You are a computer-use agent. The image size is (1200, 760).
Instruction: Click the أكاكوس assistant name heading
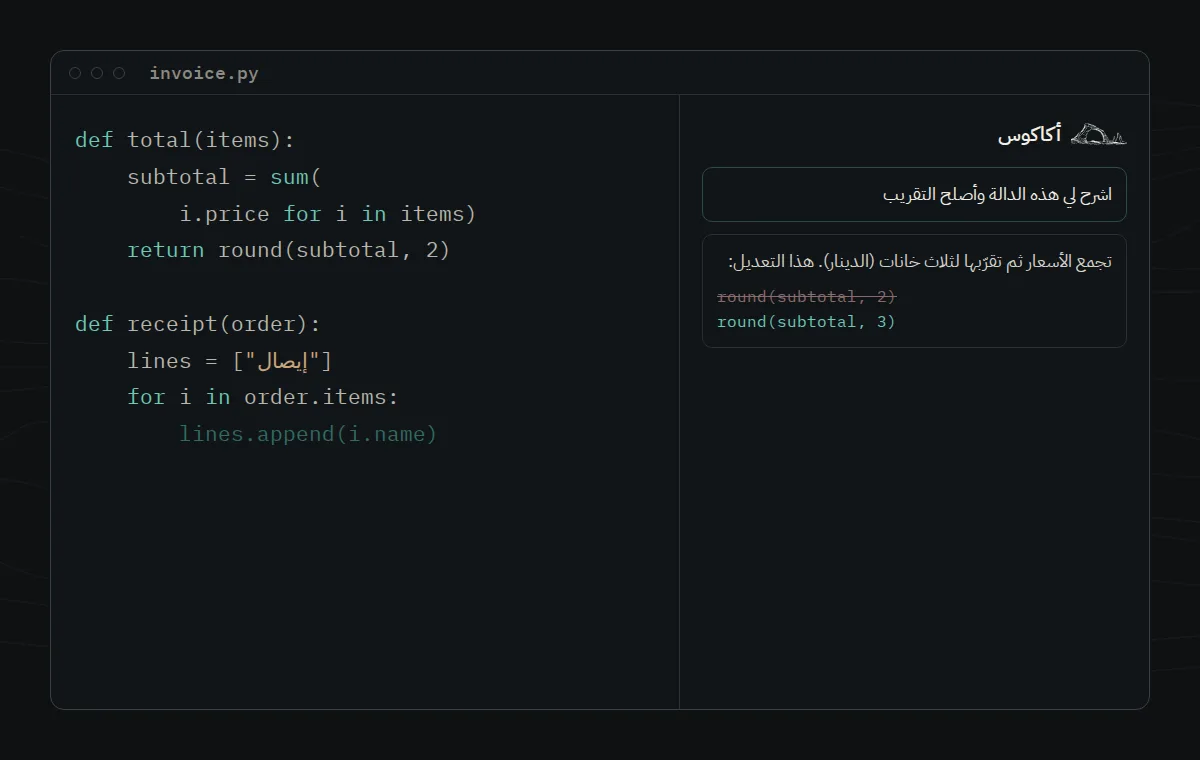1029,135
